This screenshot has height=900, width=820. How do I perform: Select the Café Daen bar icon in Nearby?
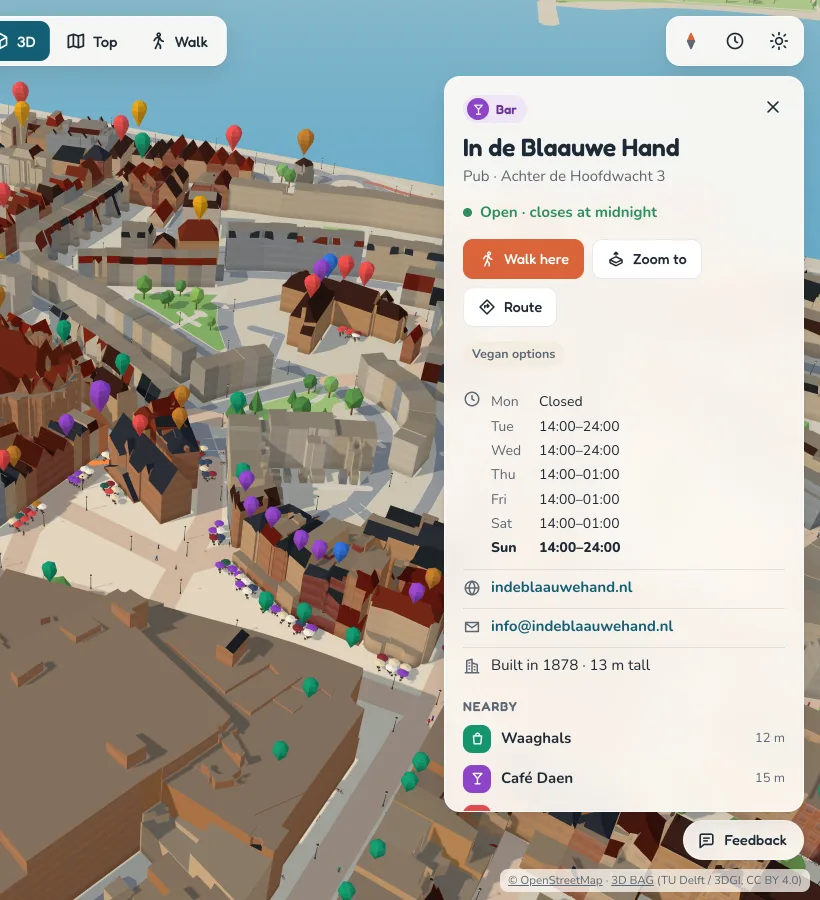pos(477,778)
